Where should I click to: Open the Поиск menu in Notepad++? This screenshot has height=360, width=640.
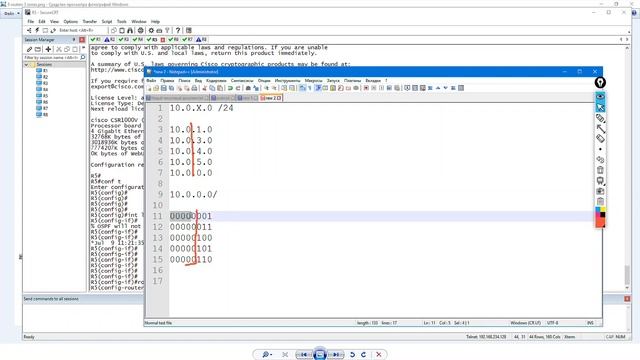pos(184,80)
